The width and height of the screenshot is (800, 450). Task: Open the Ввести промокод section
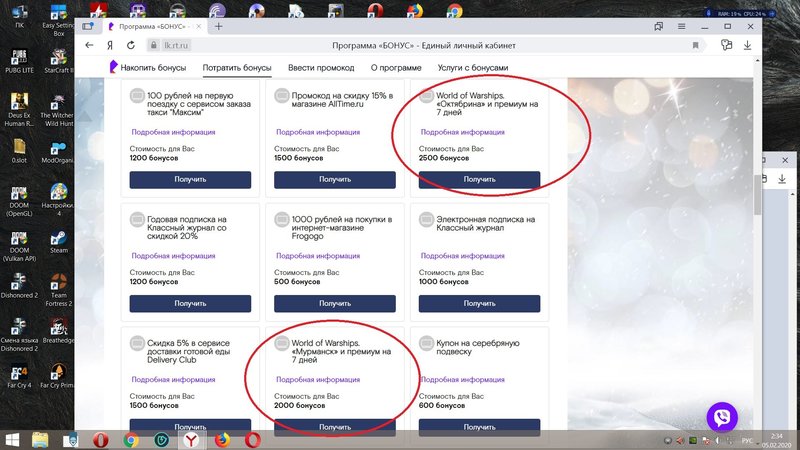point(321,67)
